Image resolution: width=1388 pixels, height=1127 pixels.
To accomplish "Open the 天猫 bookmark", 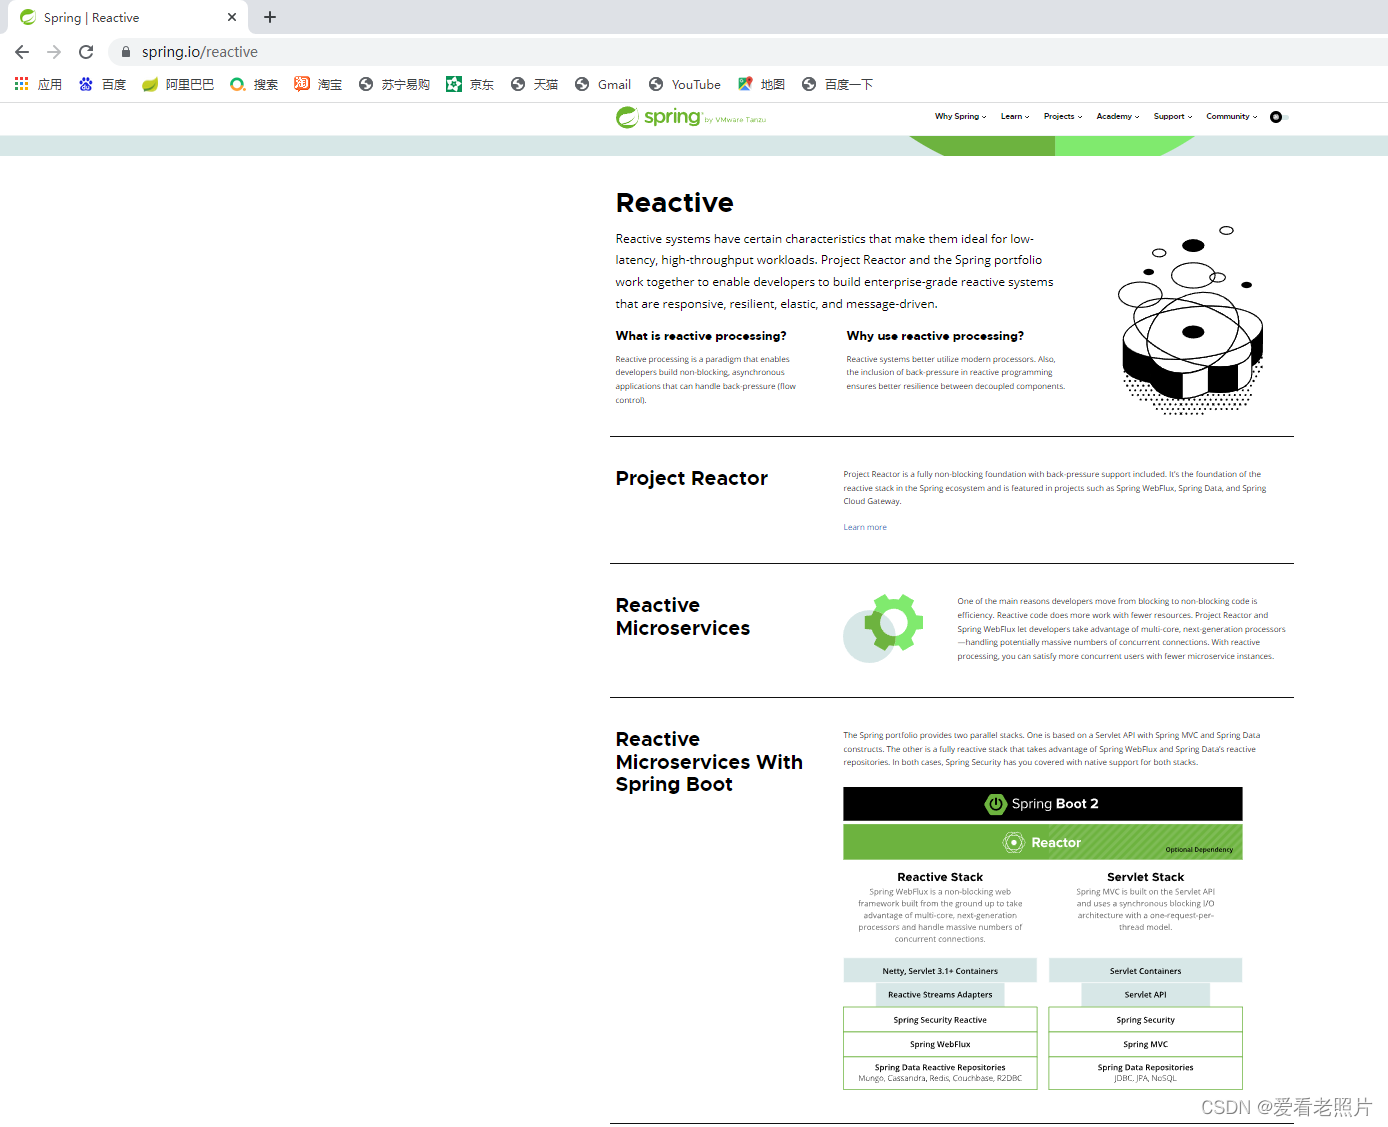I will pos(534,85).
